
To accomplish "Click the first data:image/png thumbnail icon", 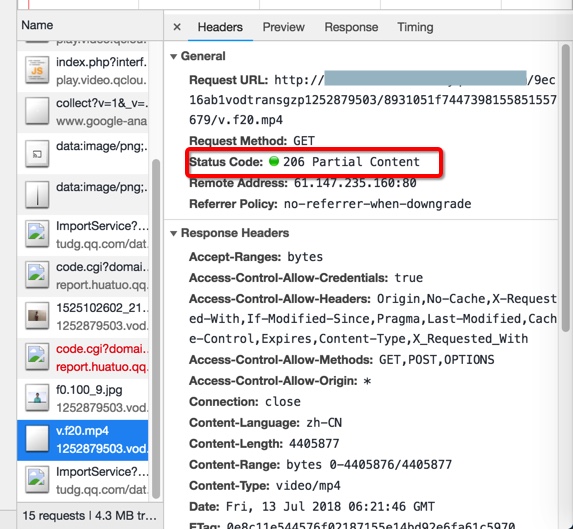I will (x=37, y=154).
